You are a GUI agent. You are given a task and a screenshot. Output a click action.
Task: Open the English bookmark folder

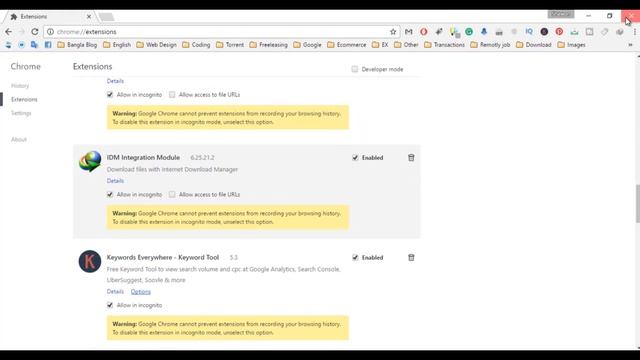pos(117,44)
